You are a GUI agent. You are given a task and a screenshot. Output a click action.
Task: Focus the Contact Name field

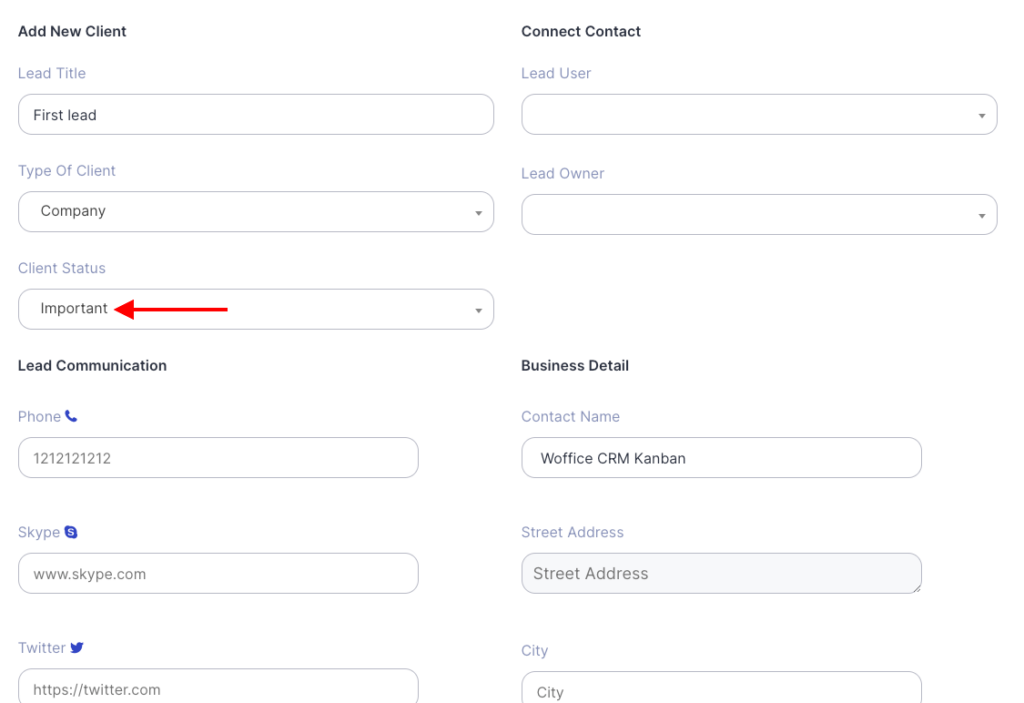tap(721, 458)
